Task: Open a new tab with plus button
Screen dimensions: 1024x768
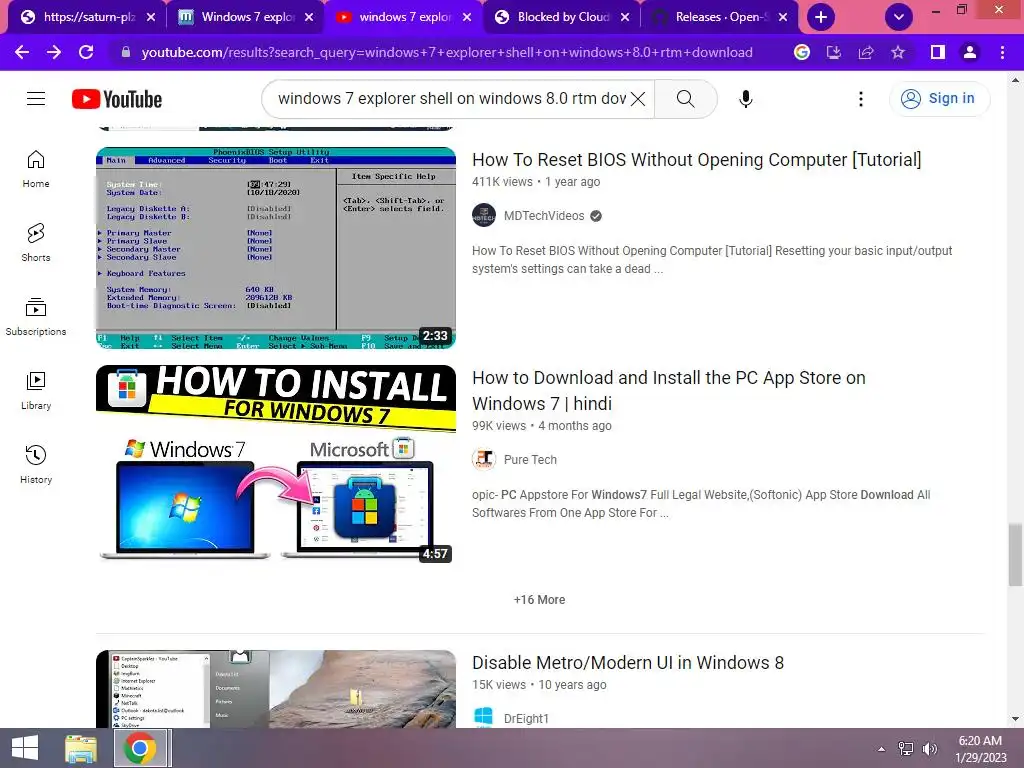Action: click(x=821, y=17)
